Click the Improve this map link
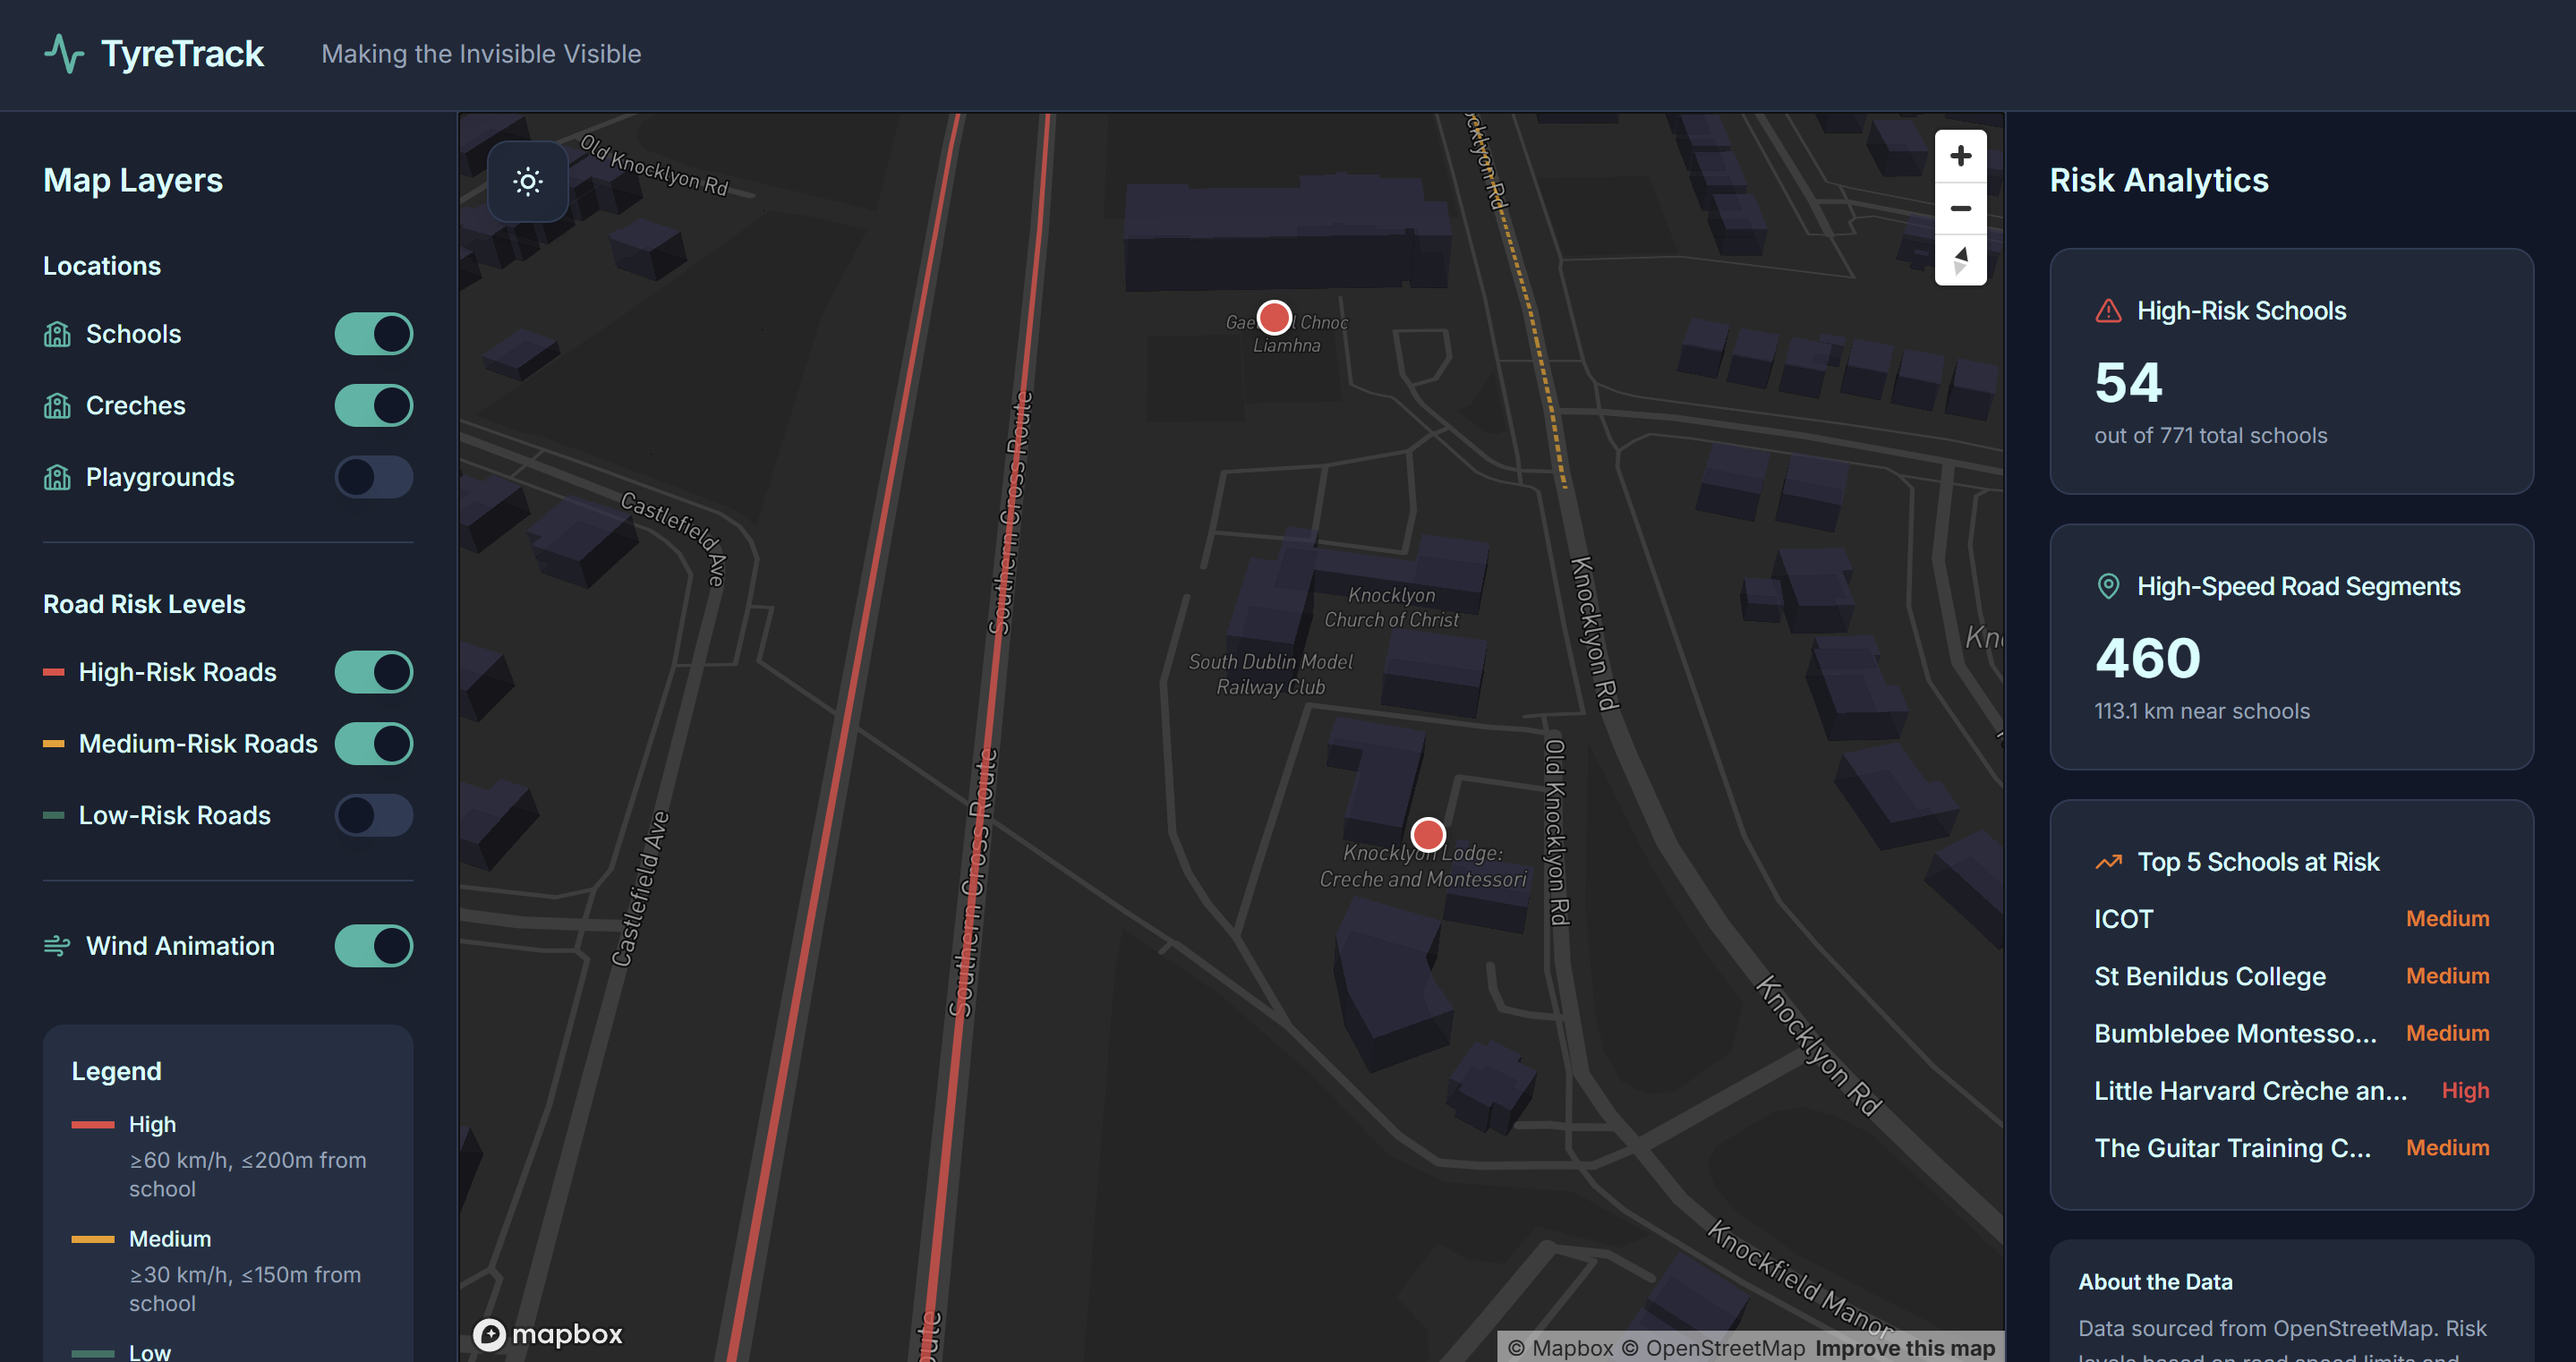Image resolution: width=2576 pixels, height=1362 pixels. (1904, 1348)
